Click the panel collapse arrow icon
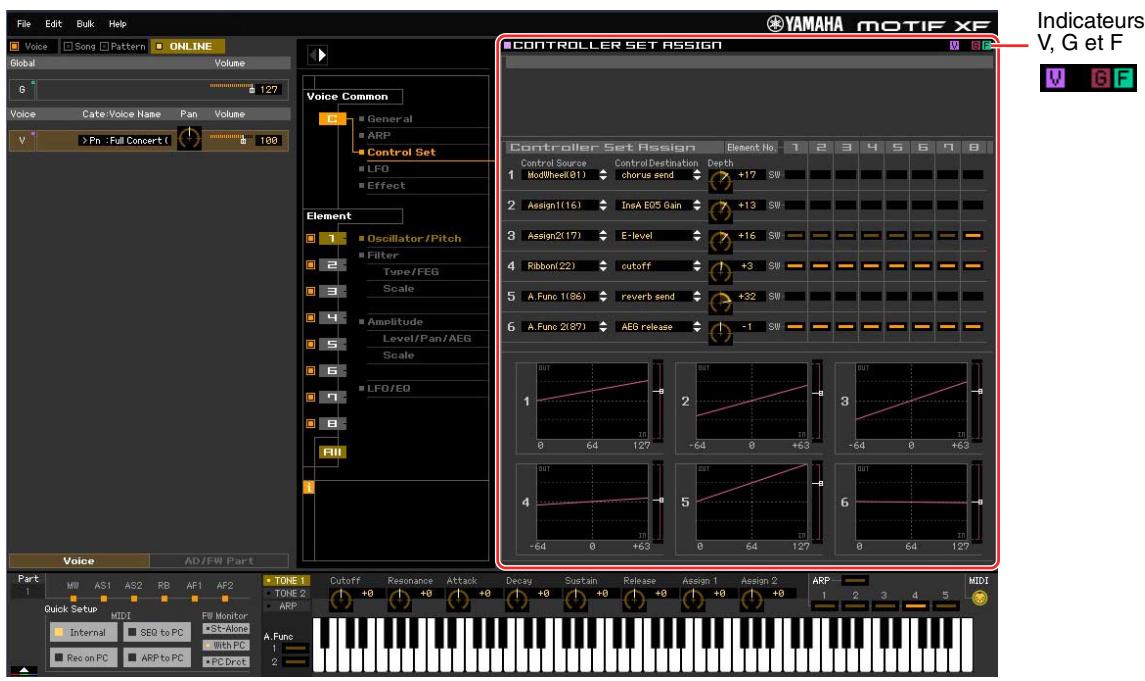This screenshot has height=681, width=1145. (318, 55)
